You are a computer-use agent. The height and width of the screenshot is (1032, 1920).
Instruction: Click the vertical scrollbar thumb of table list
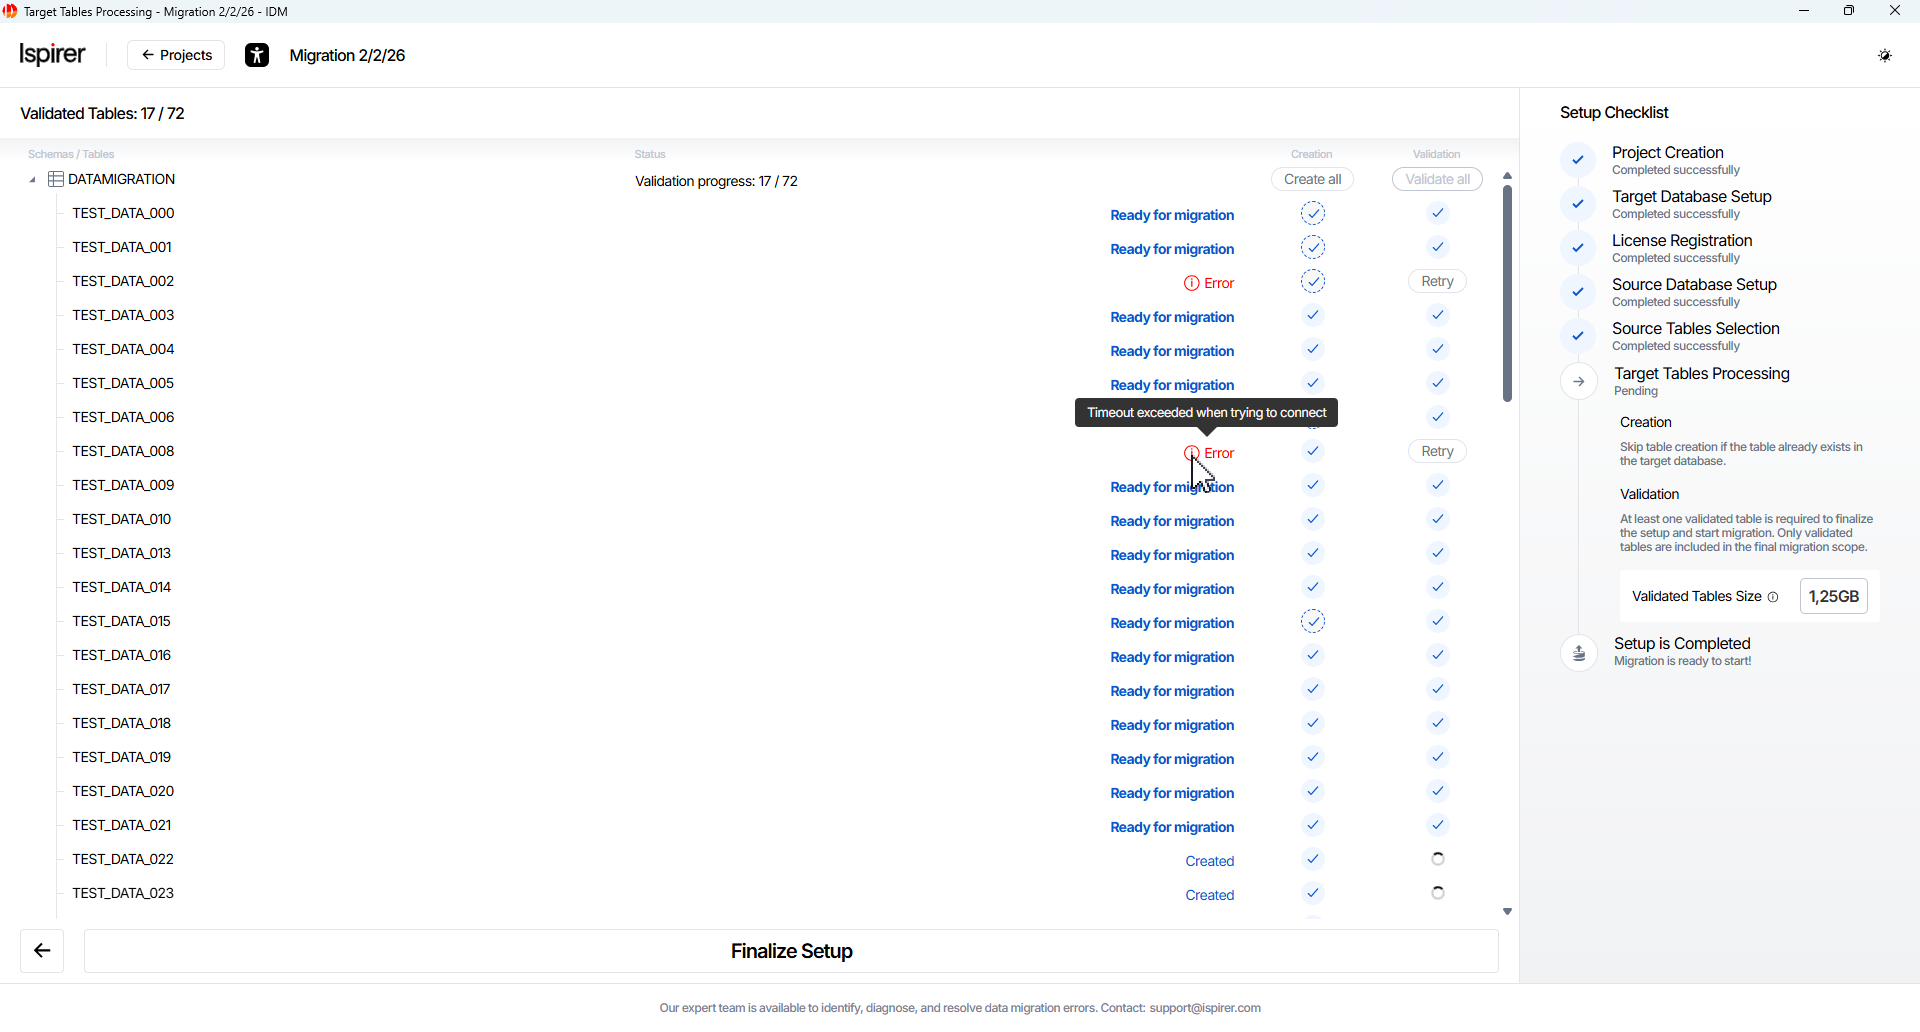pyautogui.click(x=1507, y=293)
